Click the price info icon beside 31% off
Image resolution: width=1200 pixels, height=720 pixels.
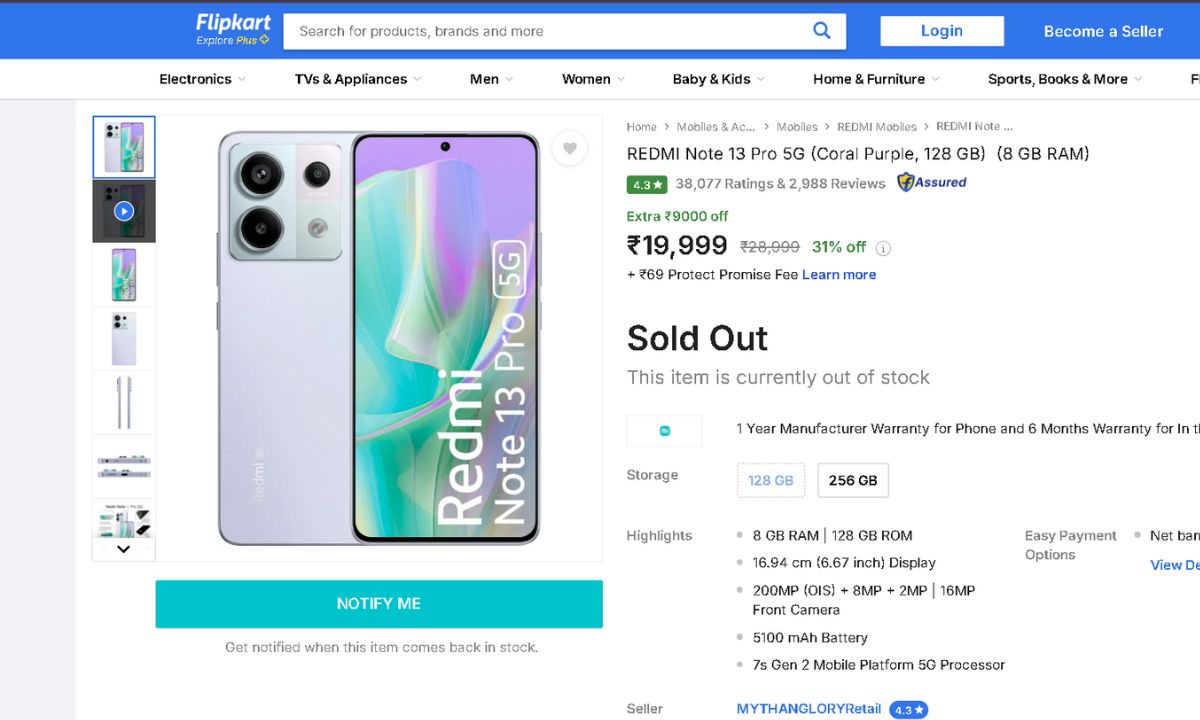[x=883, y=248]
